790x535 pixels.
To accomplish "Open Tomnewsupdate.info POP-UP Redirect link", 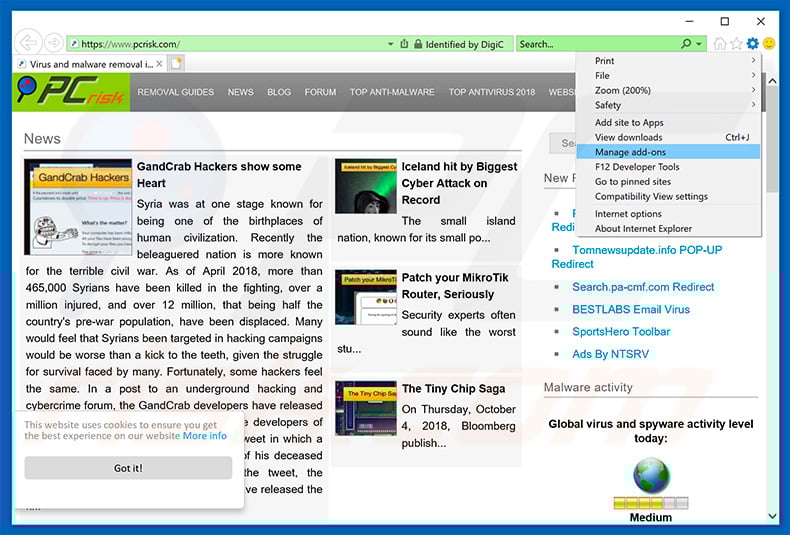I will click(x=637, y=257).
